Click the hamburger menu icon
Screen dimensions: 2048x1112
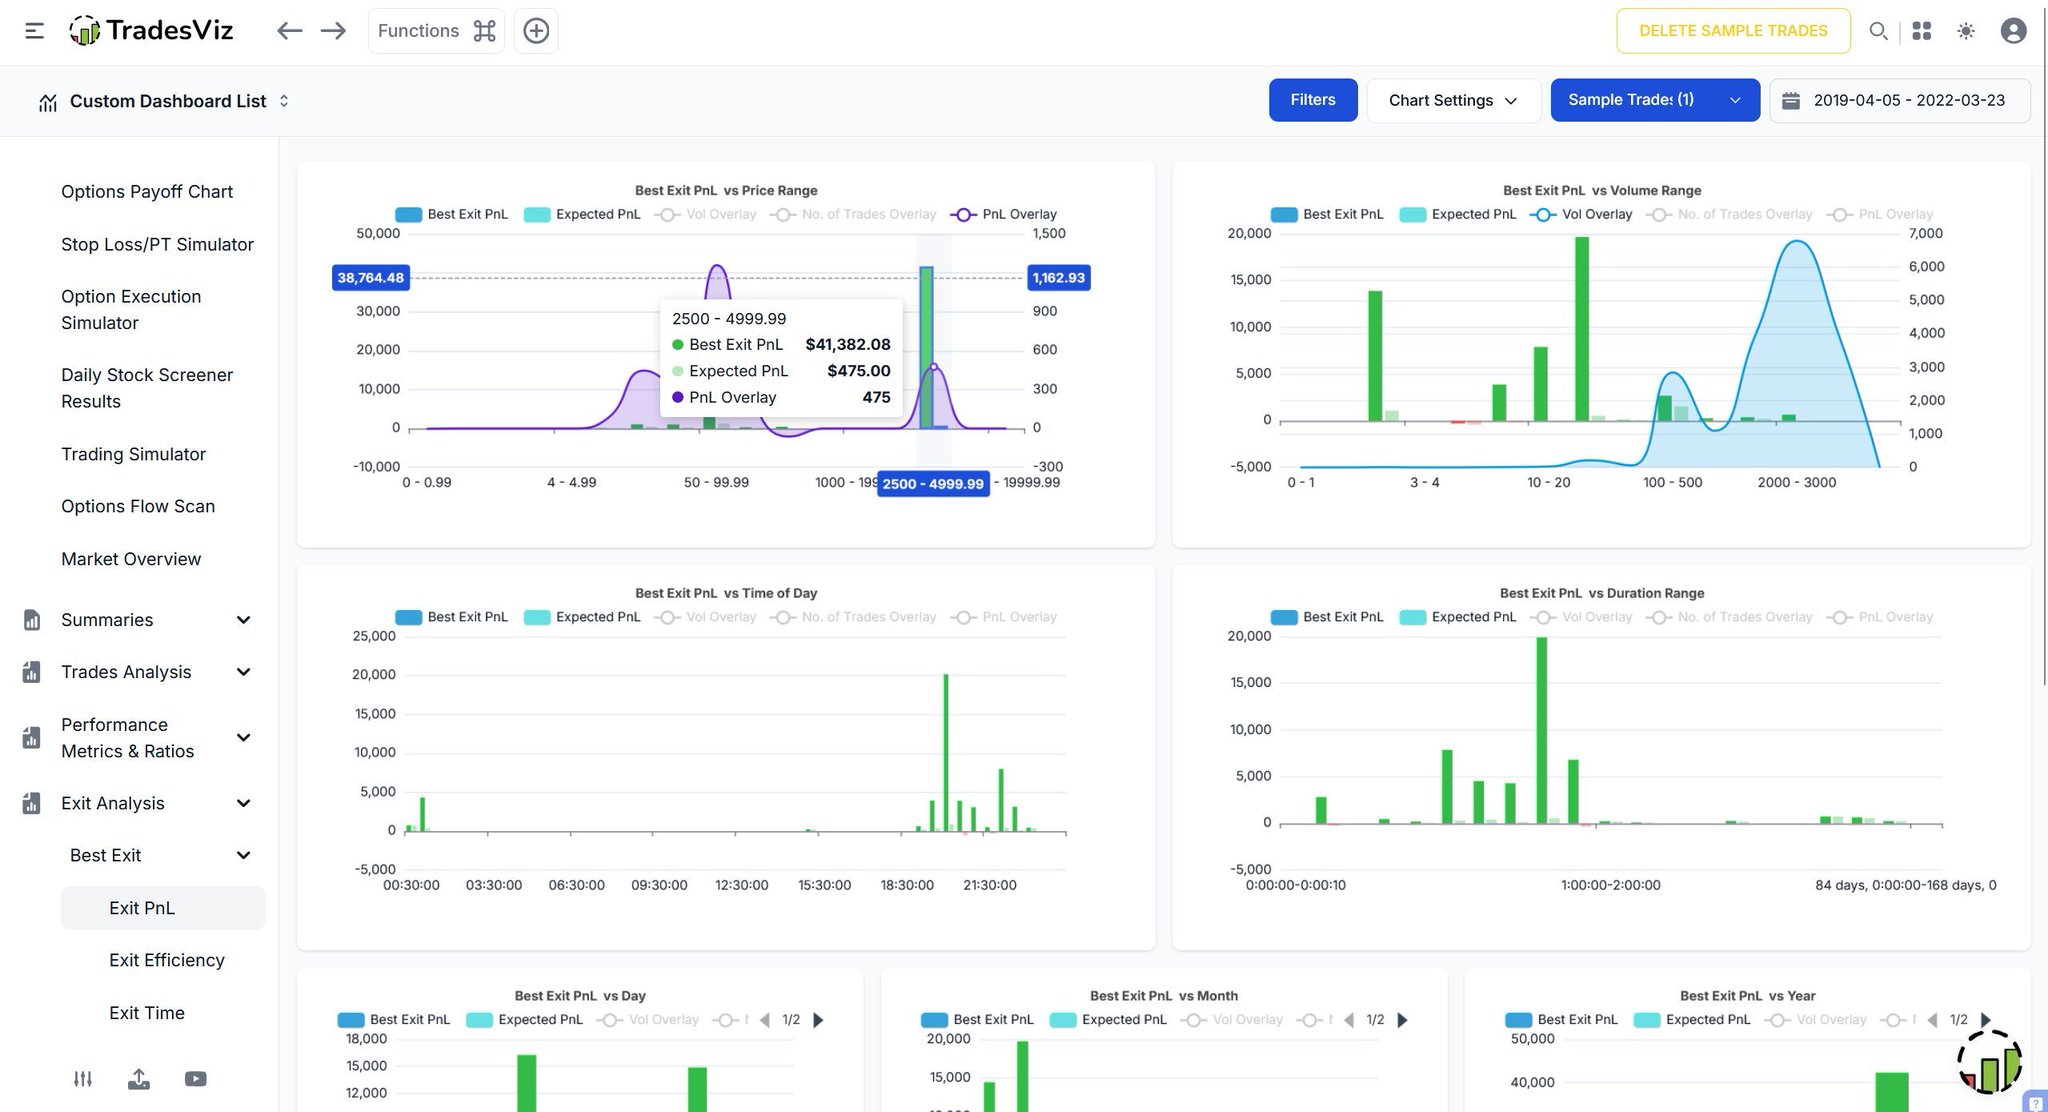coord(34,31)
